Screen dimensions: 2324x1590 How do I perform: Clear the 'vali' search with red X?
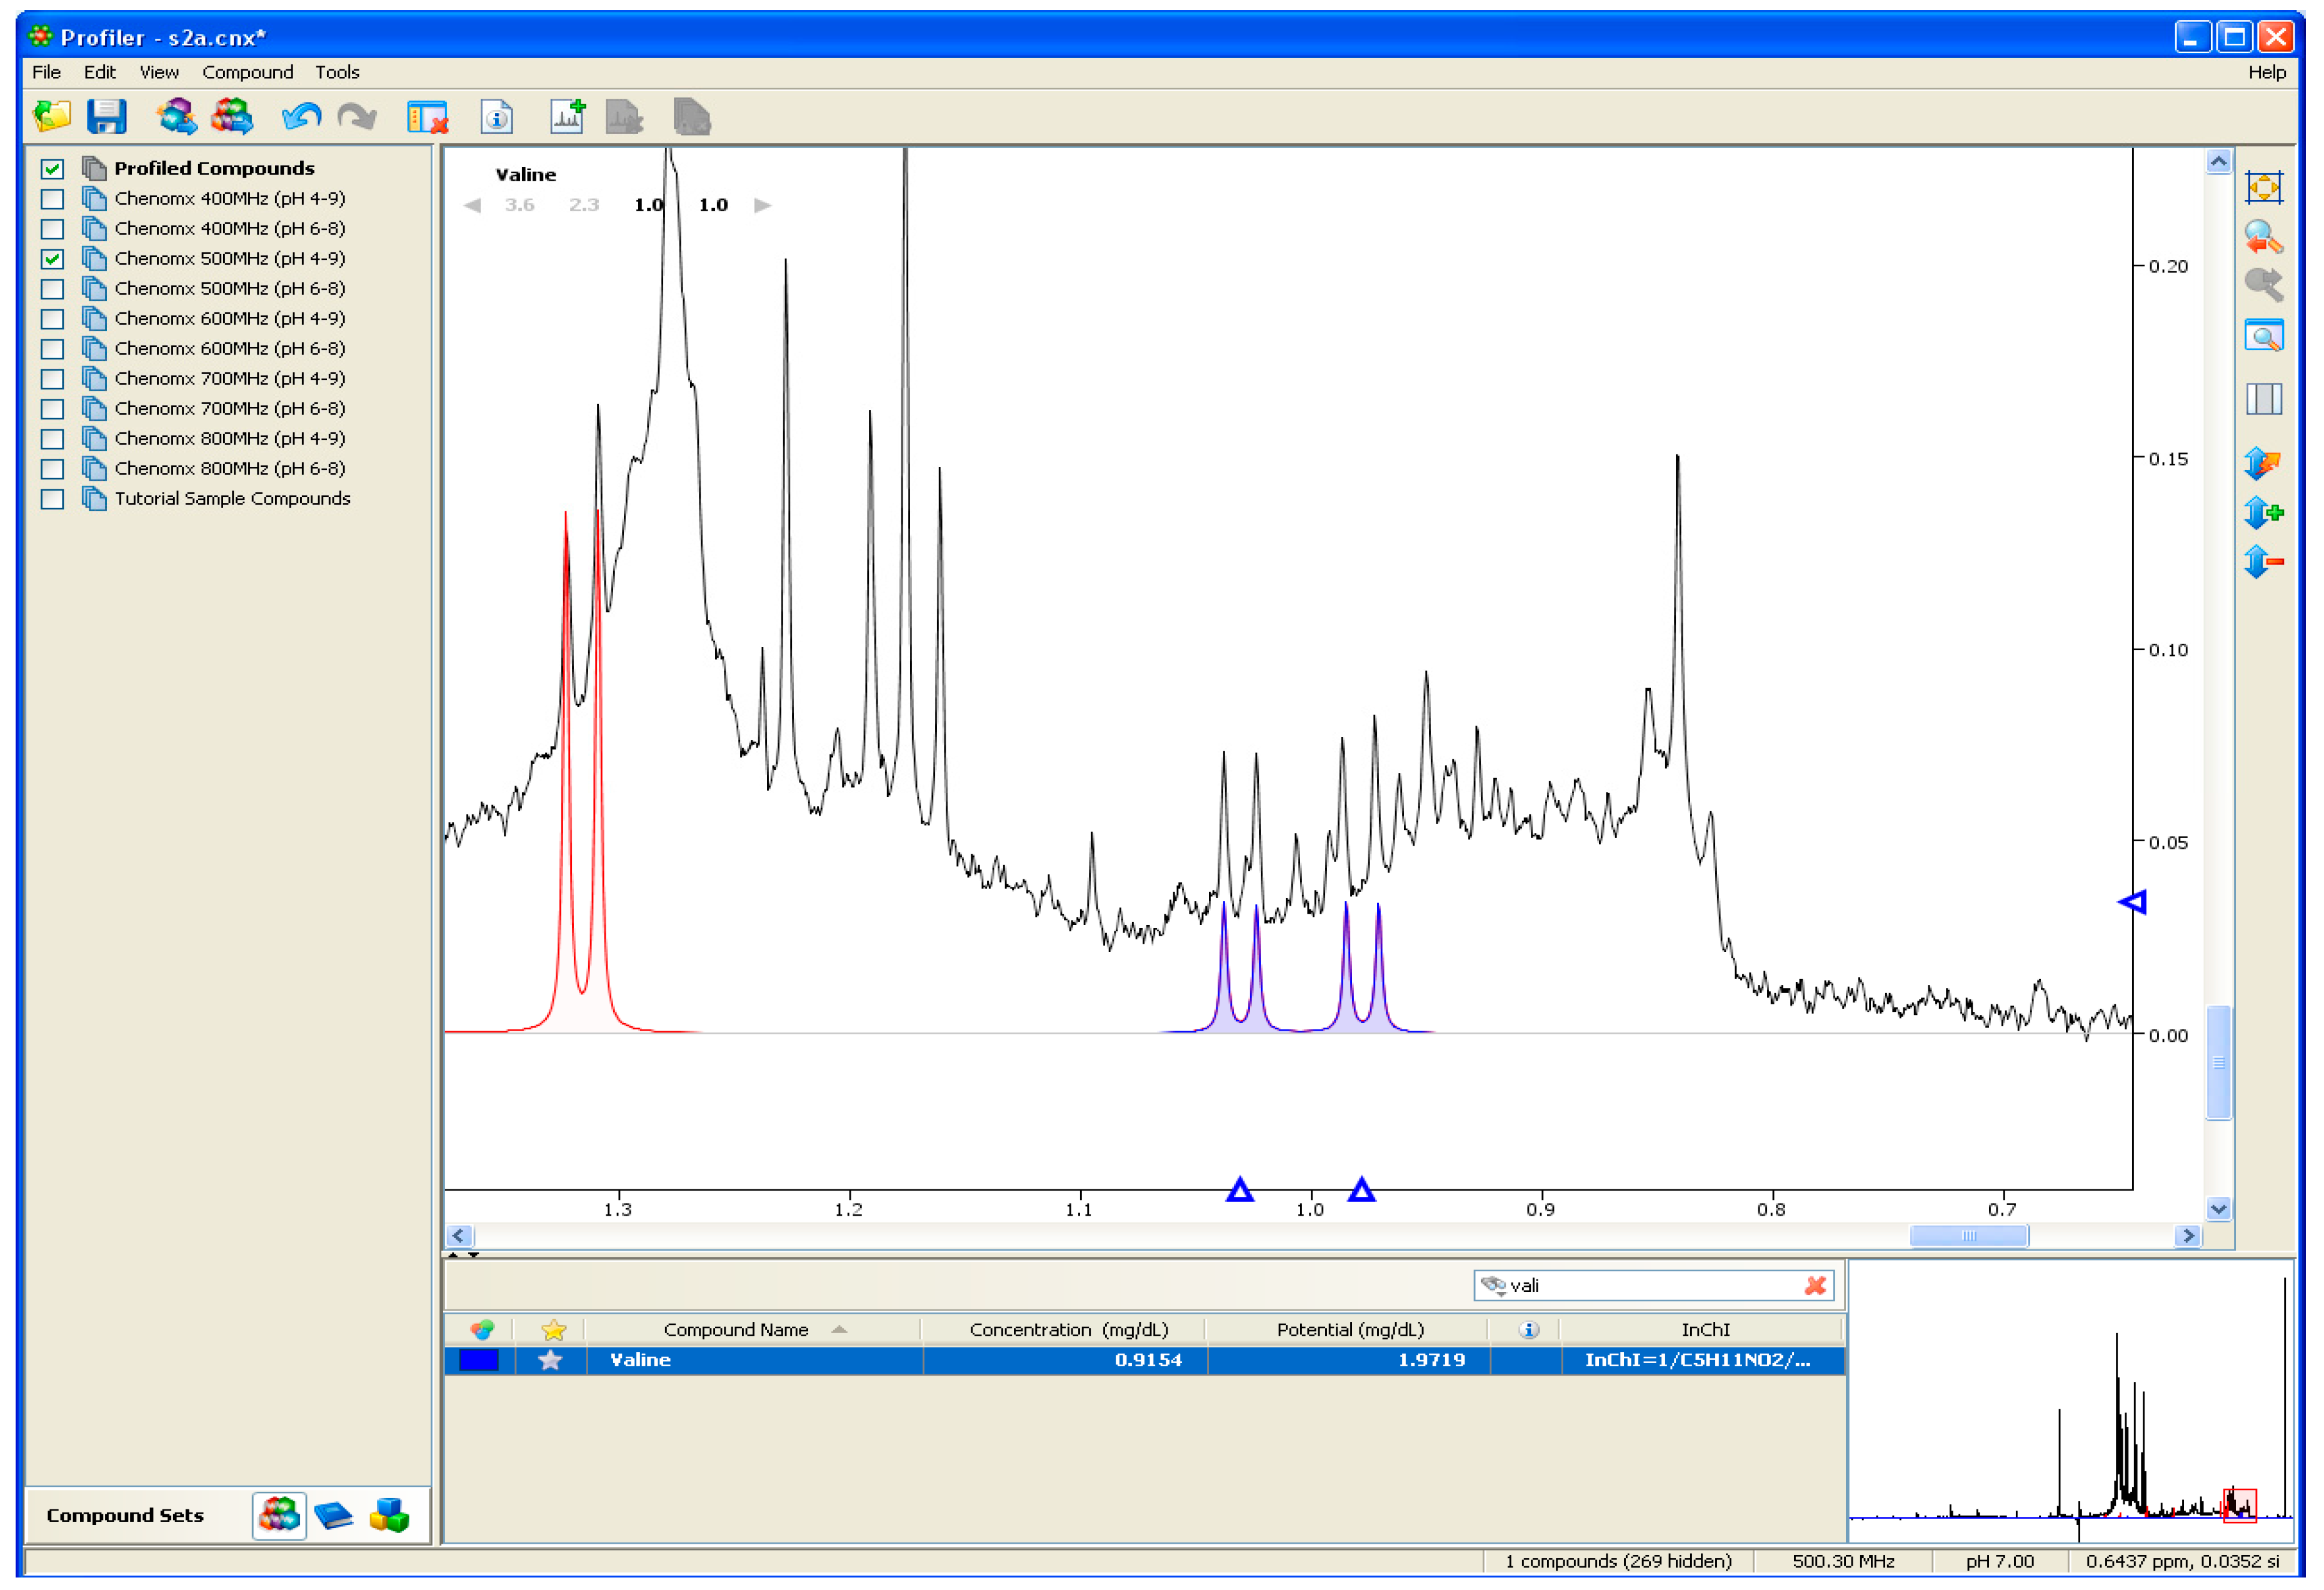click(x=1815, y=1286)
